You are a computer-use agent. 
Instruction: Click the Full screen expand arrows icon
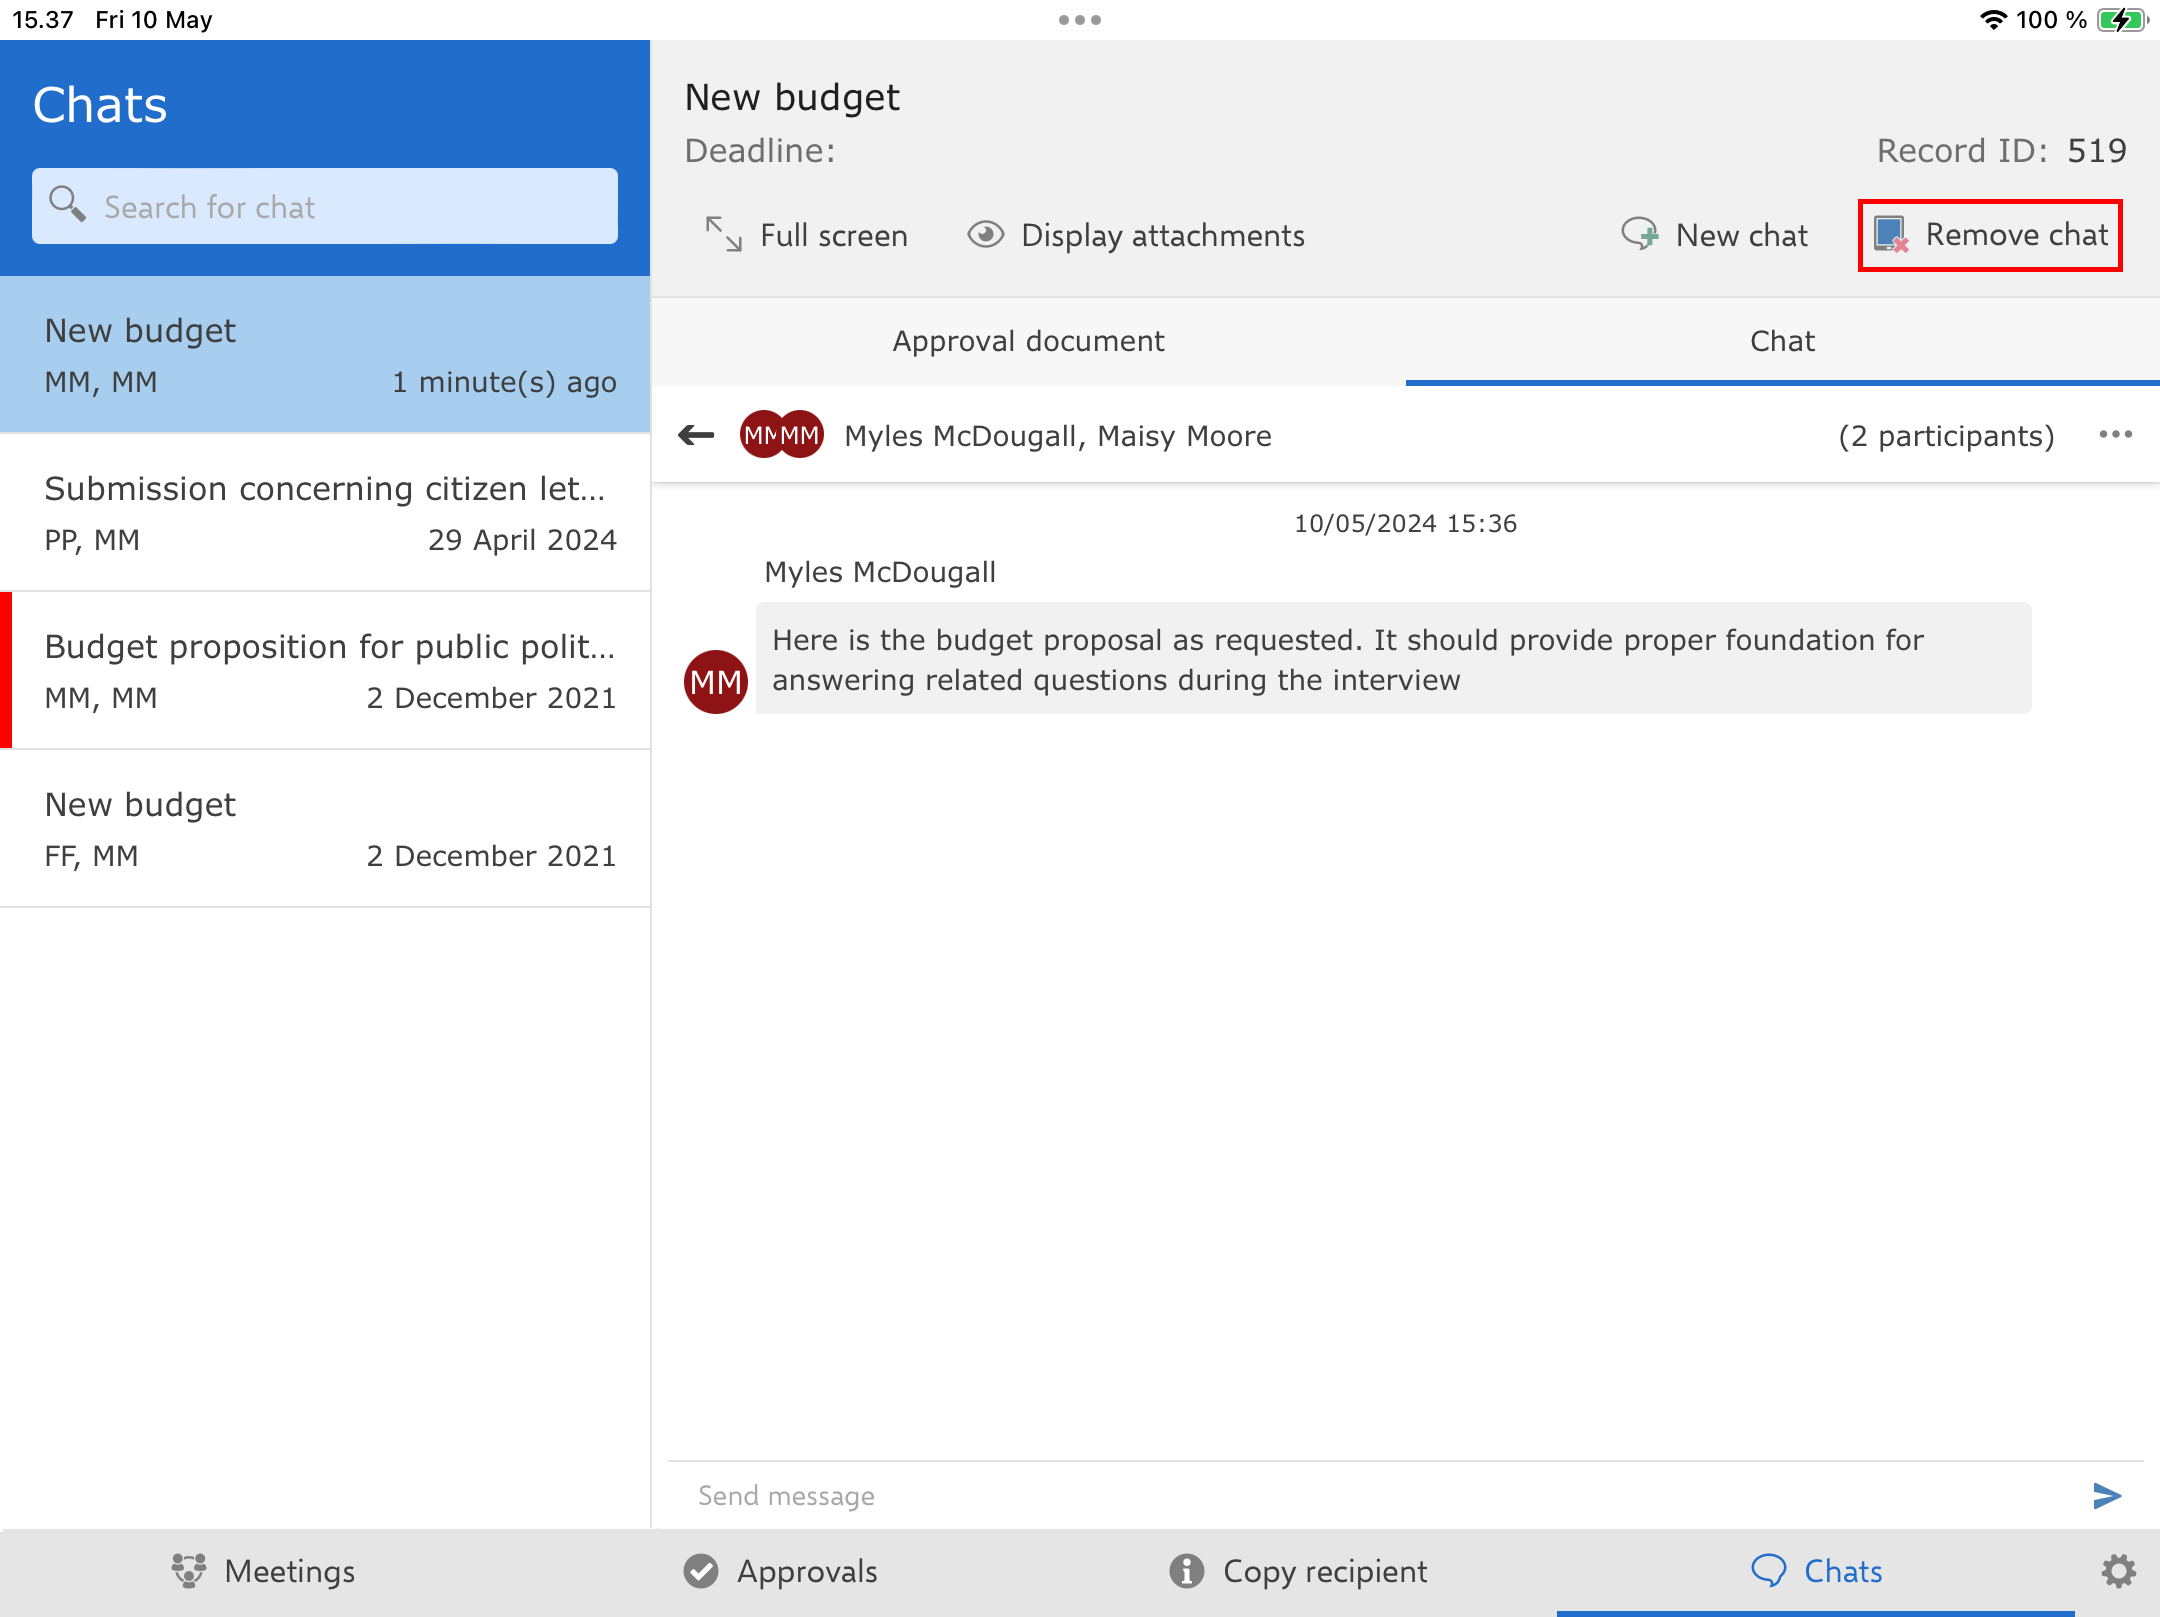[x=723, y=235]
